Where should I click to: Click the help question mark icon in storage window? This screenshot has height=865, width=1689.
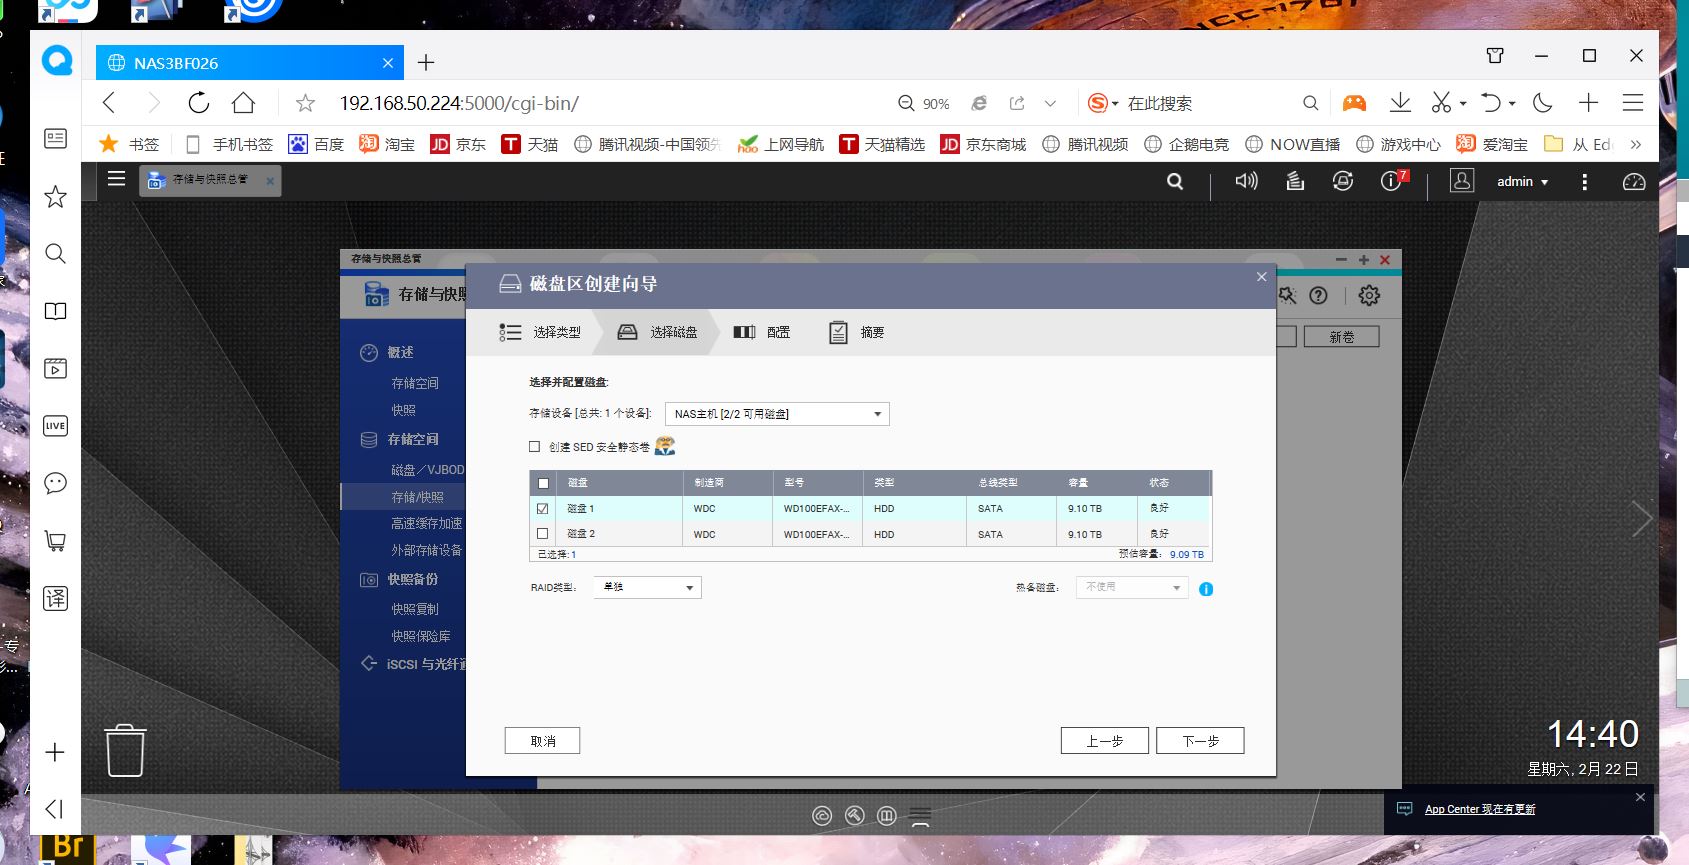[x=1318, y=295]
